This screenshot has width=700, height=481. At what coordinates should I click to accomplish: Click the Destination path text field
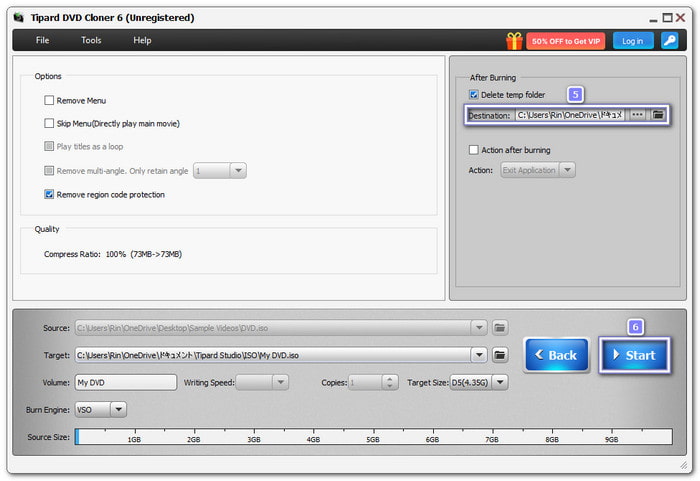570,115
